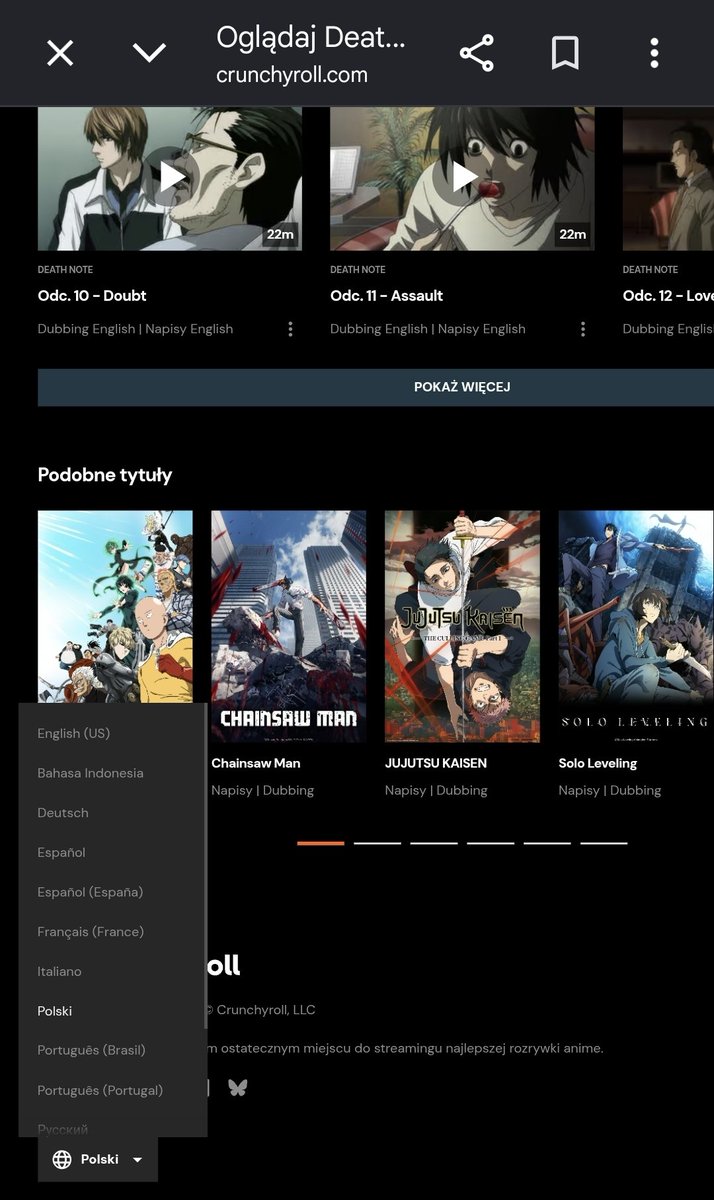Bookmark this page with the bookmark icon
The height and width of the screenshot is (1200, 714).
565,53
